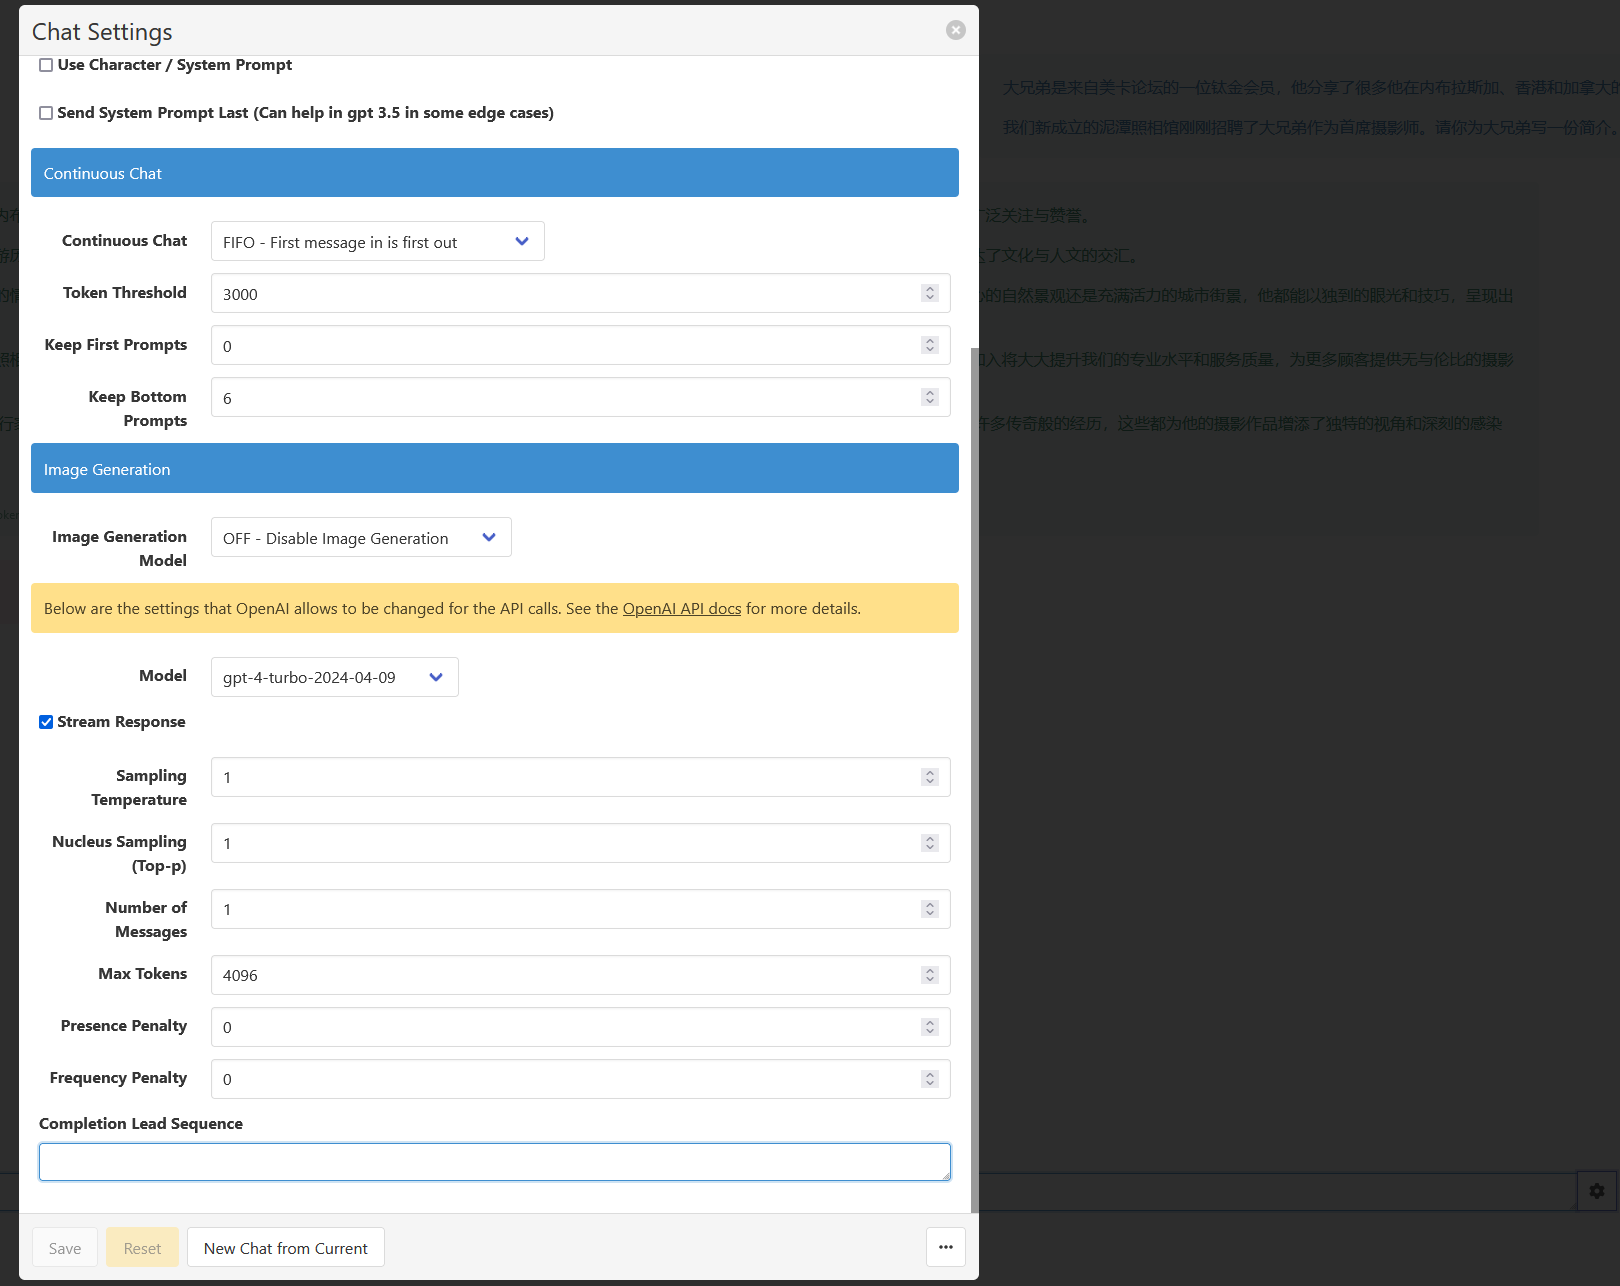The width and height of the screenshot is (1620, 1286).
Task: Click the gear settings icon
Action: (1596, 1190)
